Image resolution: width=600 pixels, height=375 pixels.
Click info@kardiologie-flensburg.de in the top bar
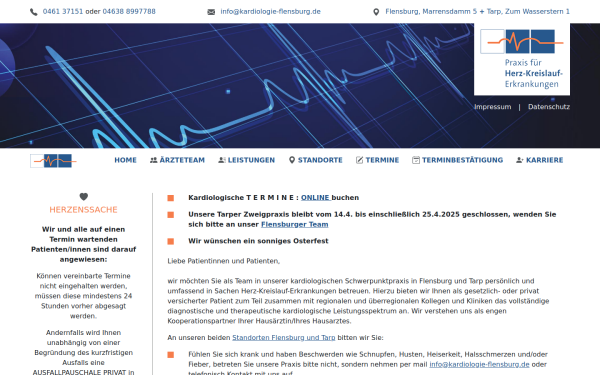coord(271,11)
